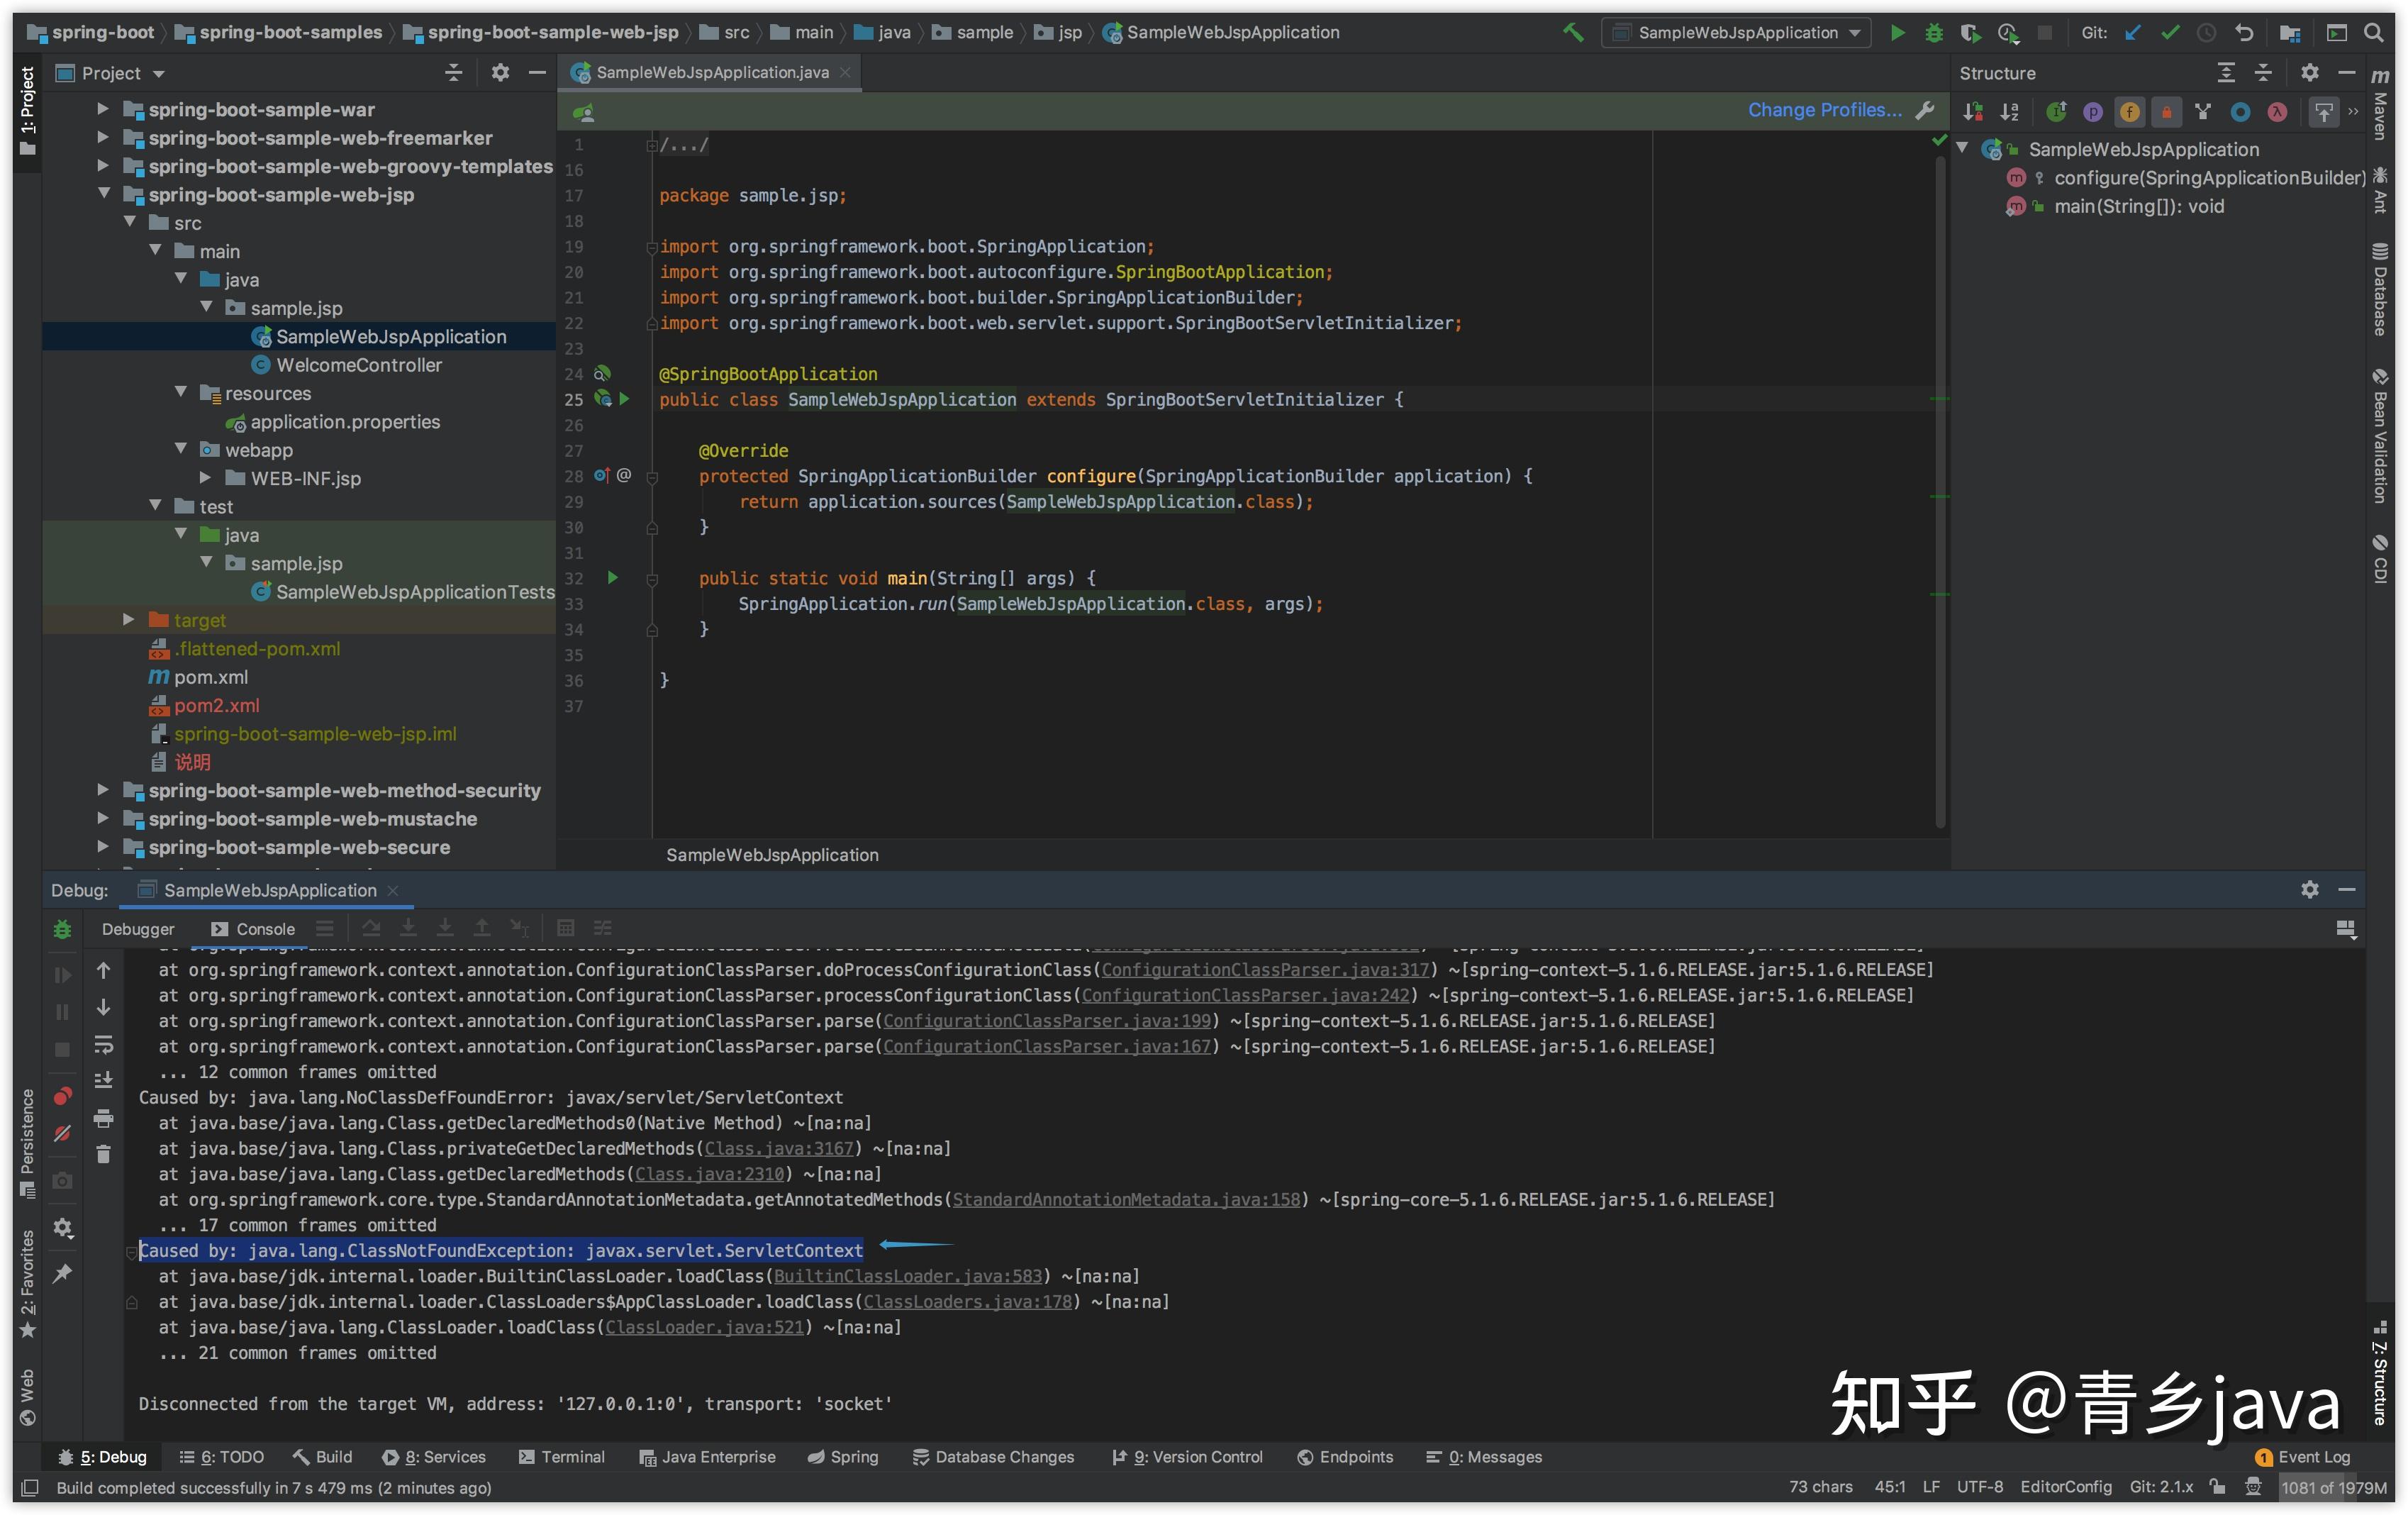
Task: Collapse the src folder in the Project tree
Action: (131, 222)
